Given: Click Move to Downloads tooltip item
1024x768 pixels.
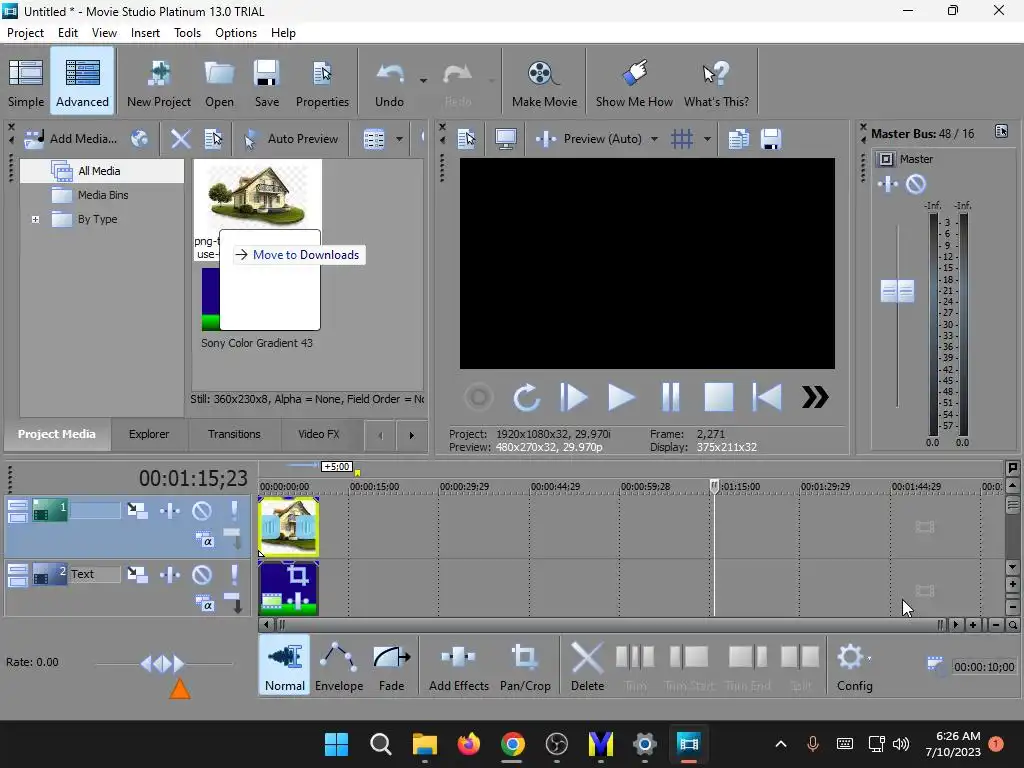Looking at the screenshot, I should (x=298, y=255).
